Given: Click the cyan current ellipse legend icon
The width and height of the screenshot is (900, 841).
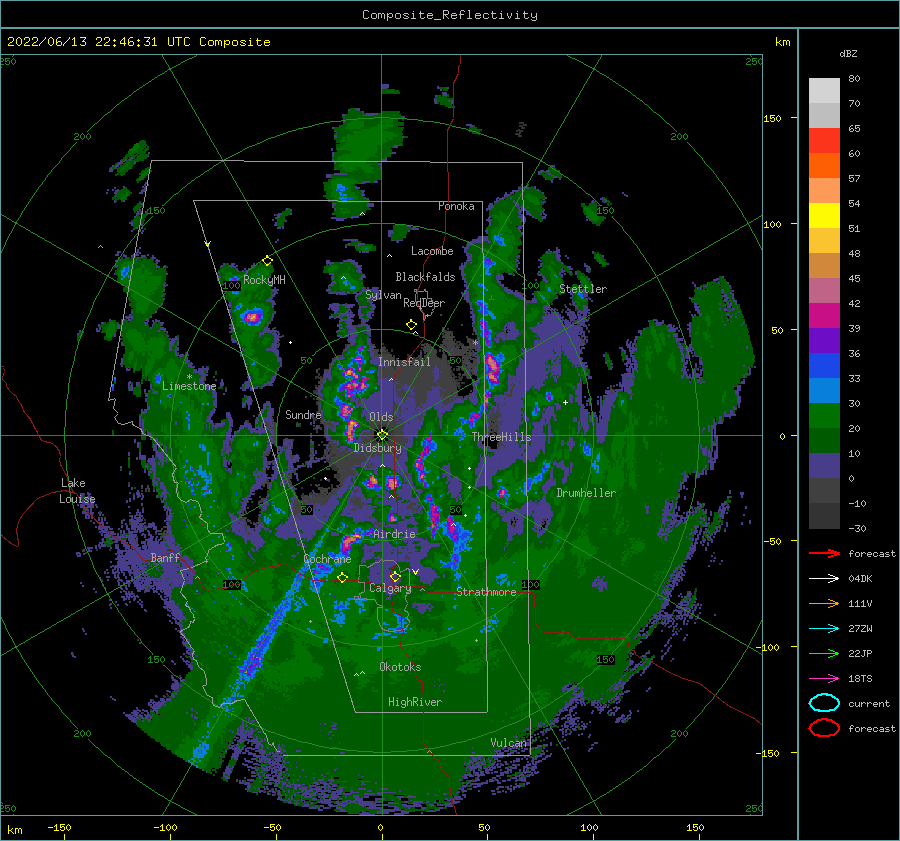Looking at the screenshot, I should click(x=824, y=703).
